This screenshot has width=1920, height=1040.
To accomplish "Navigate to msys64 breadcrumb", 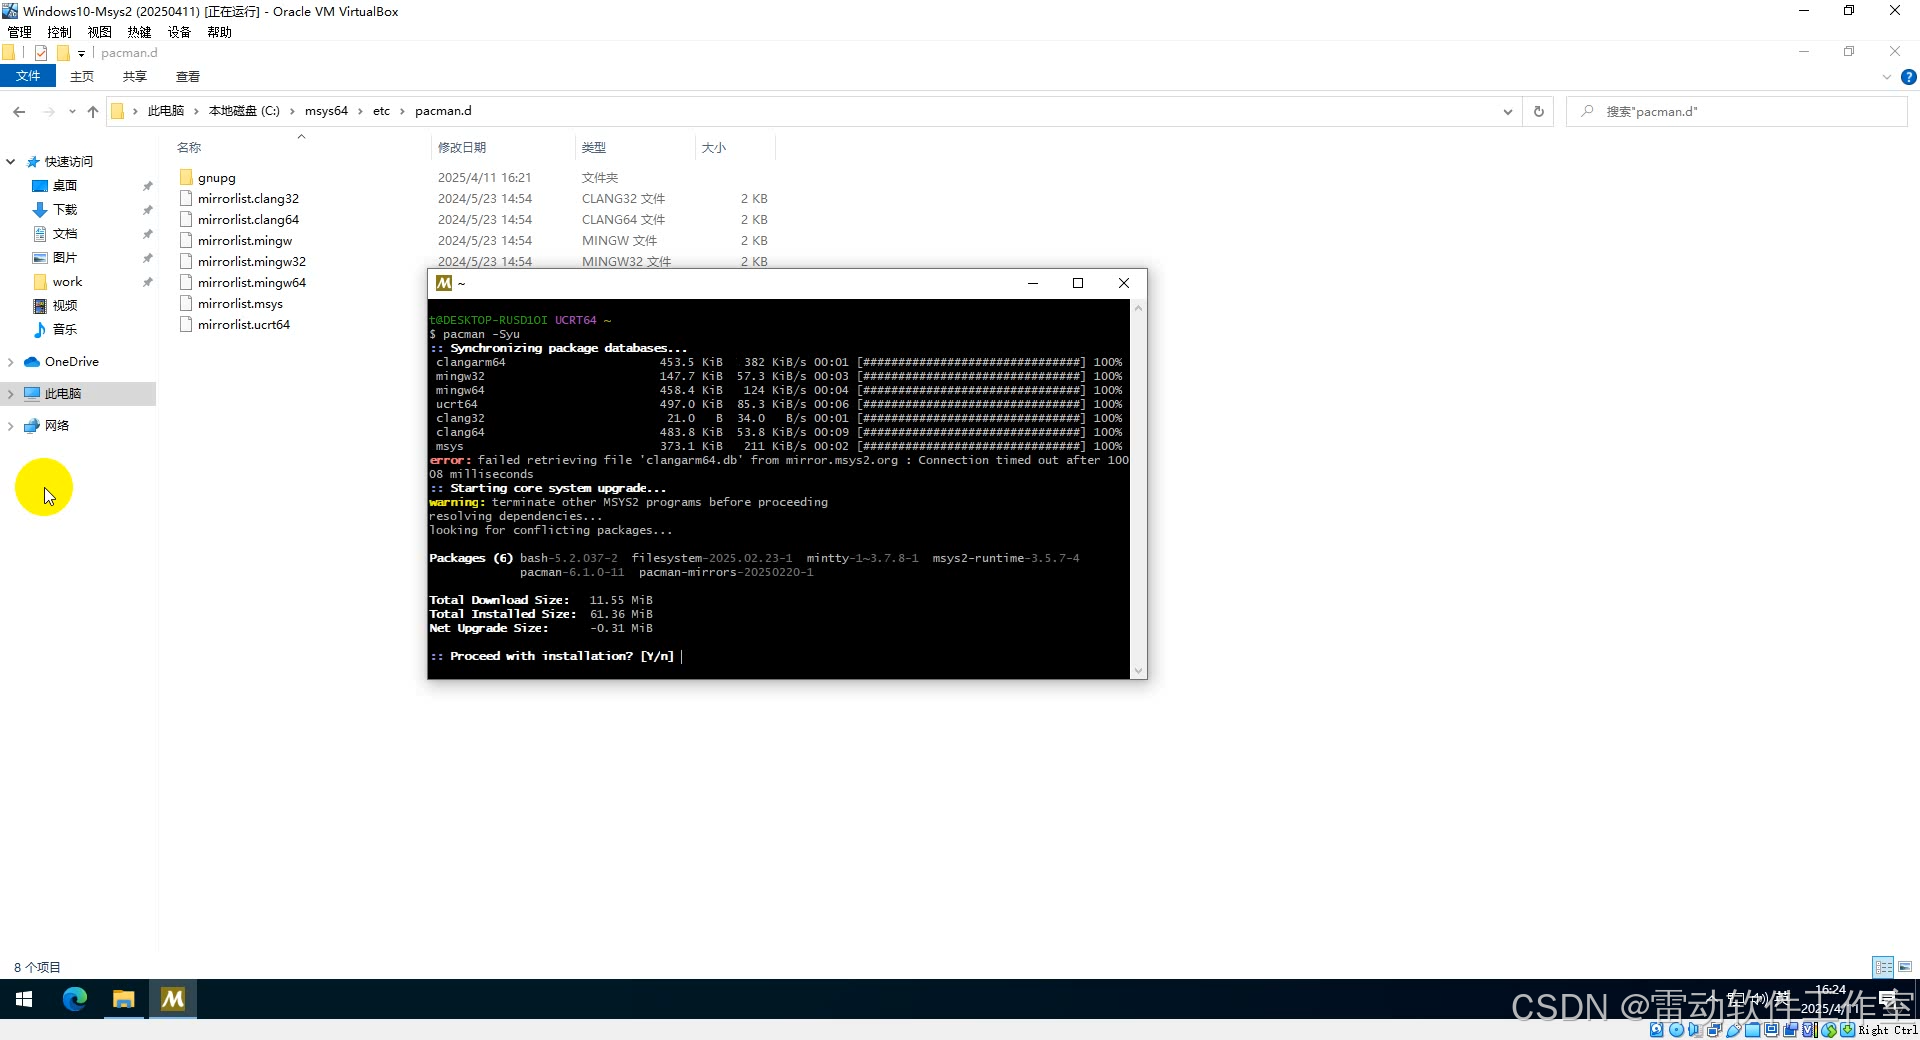I will (x=326, y=111).
